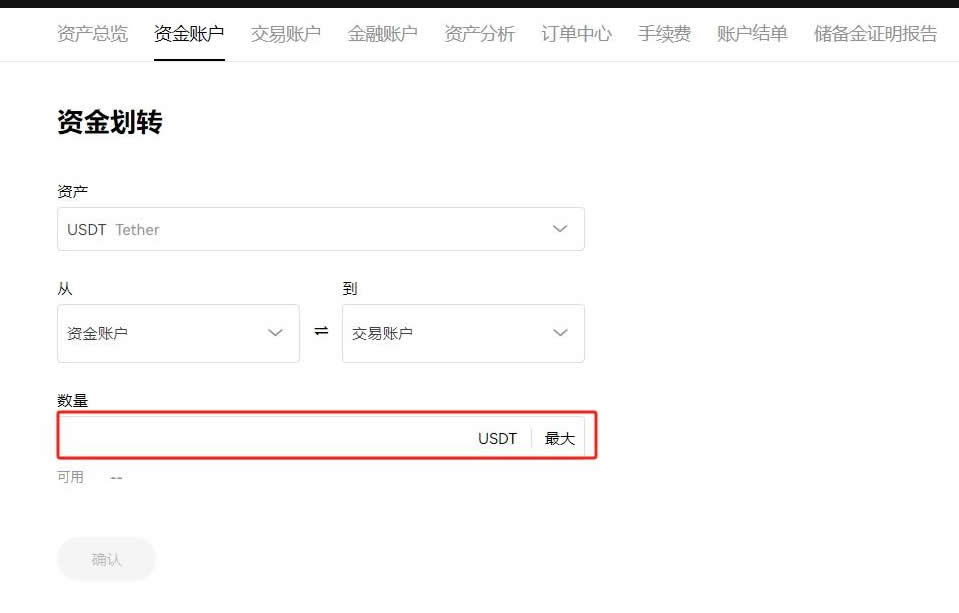This screenshot has width=959, height=613.
Task: View the 资产分析 section
Action: [x=478, y=31]
